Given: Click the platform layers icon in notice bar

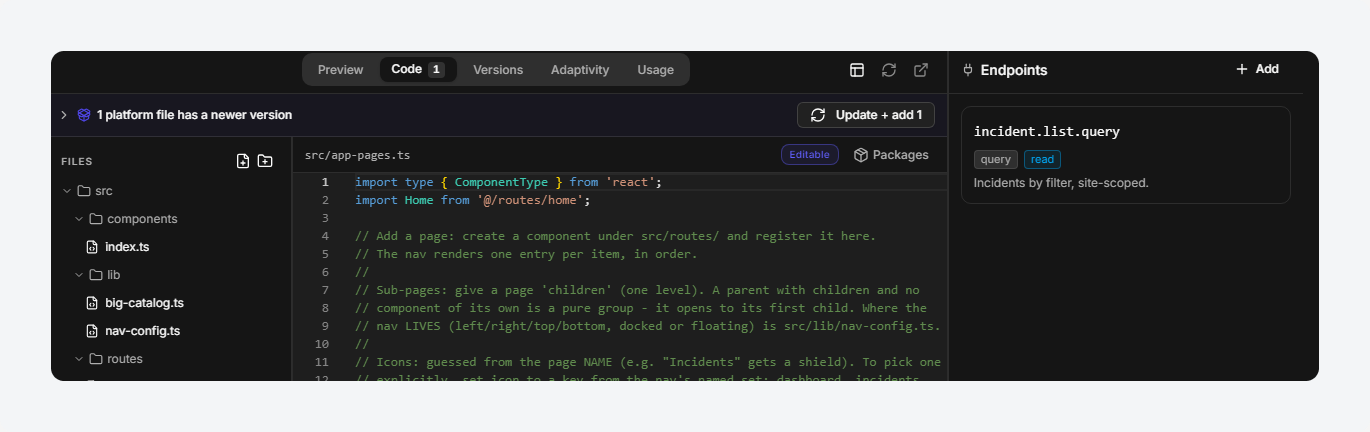Looking at the screenshot, I should click(x=84, y=115).
